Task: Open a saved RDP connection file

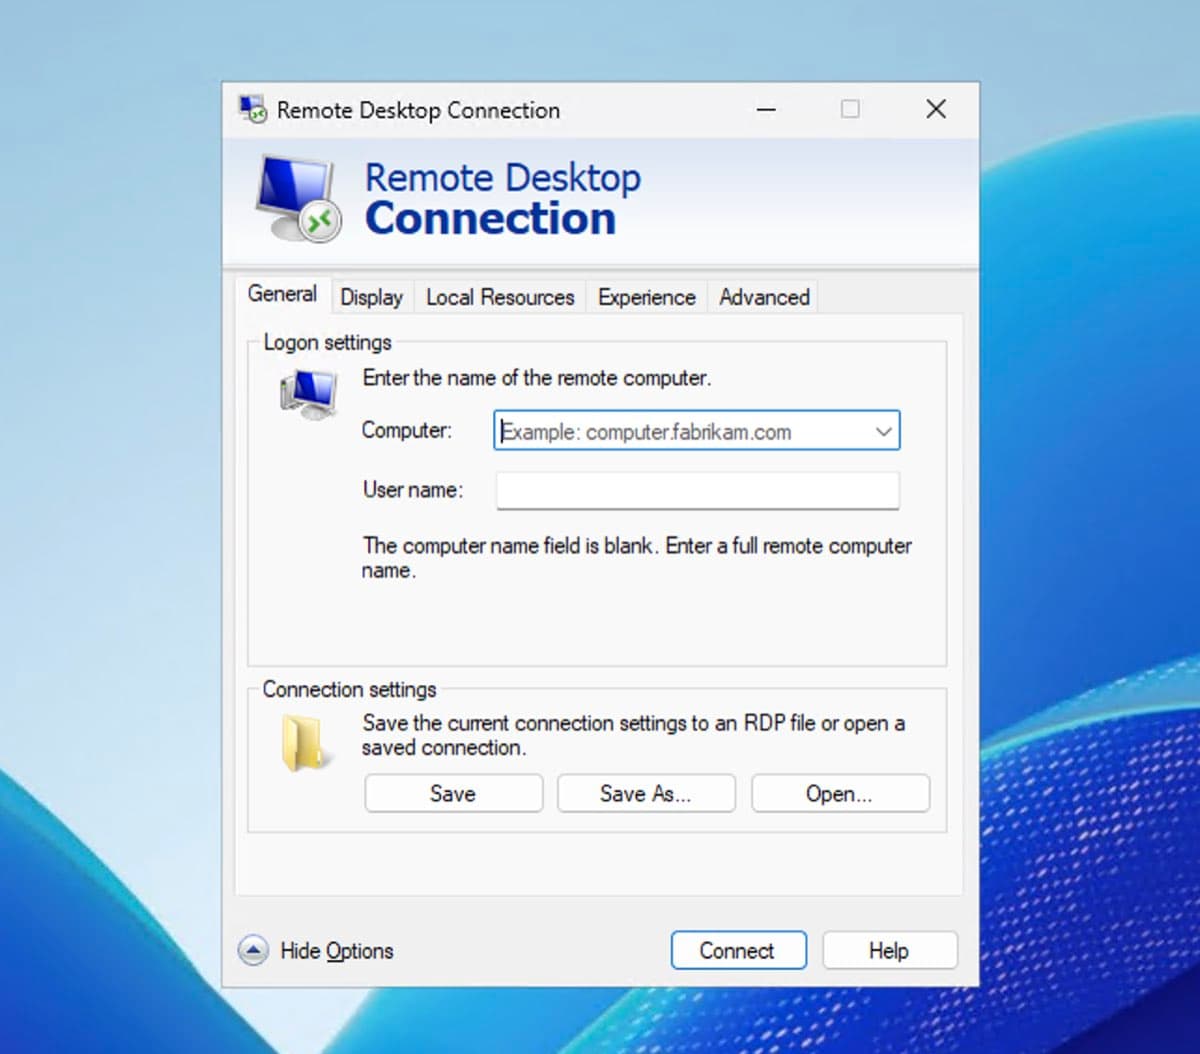Action: pyautogui.click(x=839, y=793)
